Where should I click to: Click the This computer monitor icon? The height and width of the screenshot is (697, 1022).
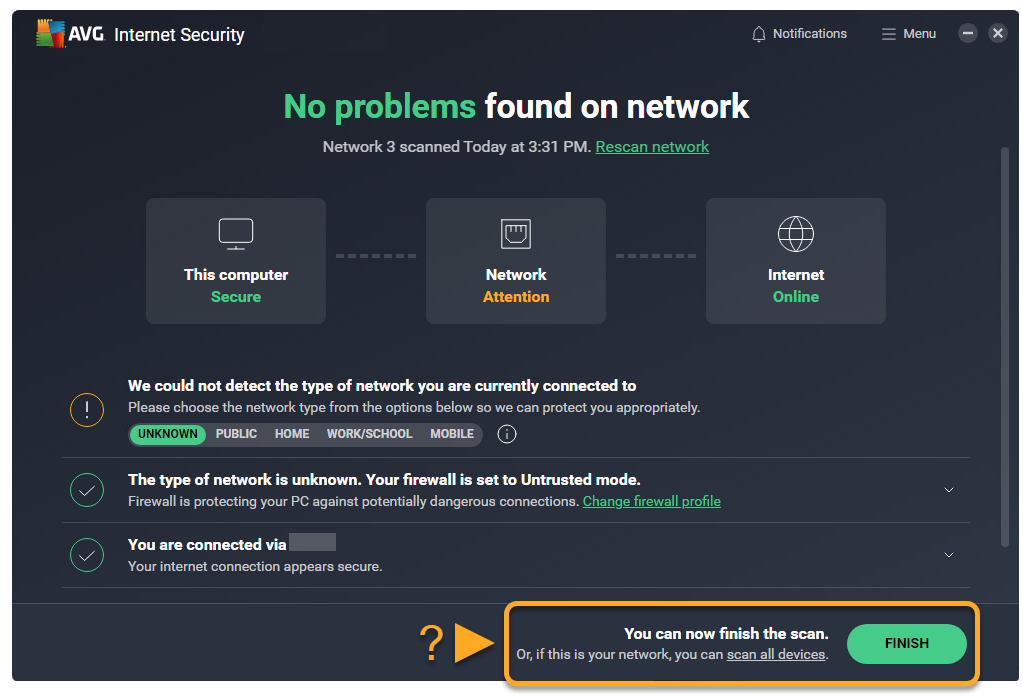tap(236, 234)
